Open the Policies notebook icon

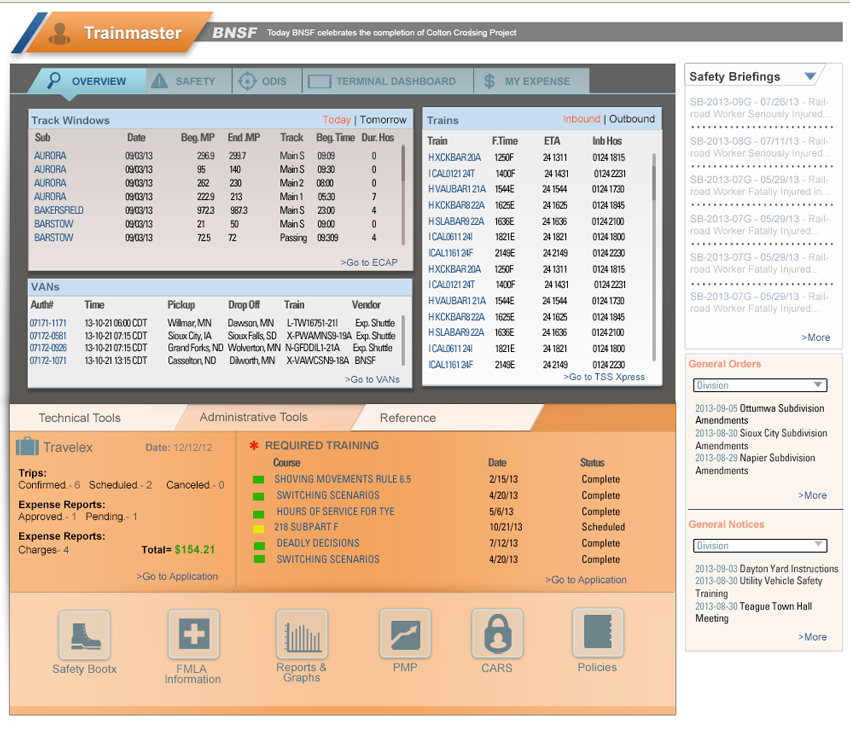click(597, 633)
